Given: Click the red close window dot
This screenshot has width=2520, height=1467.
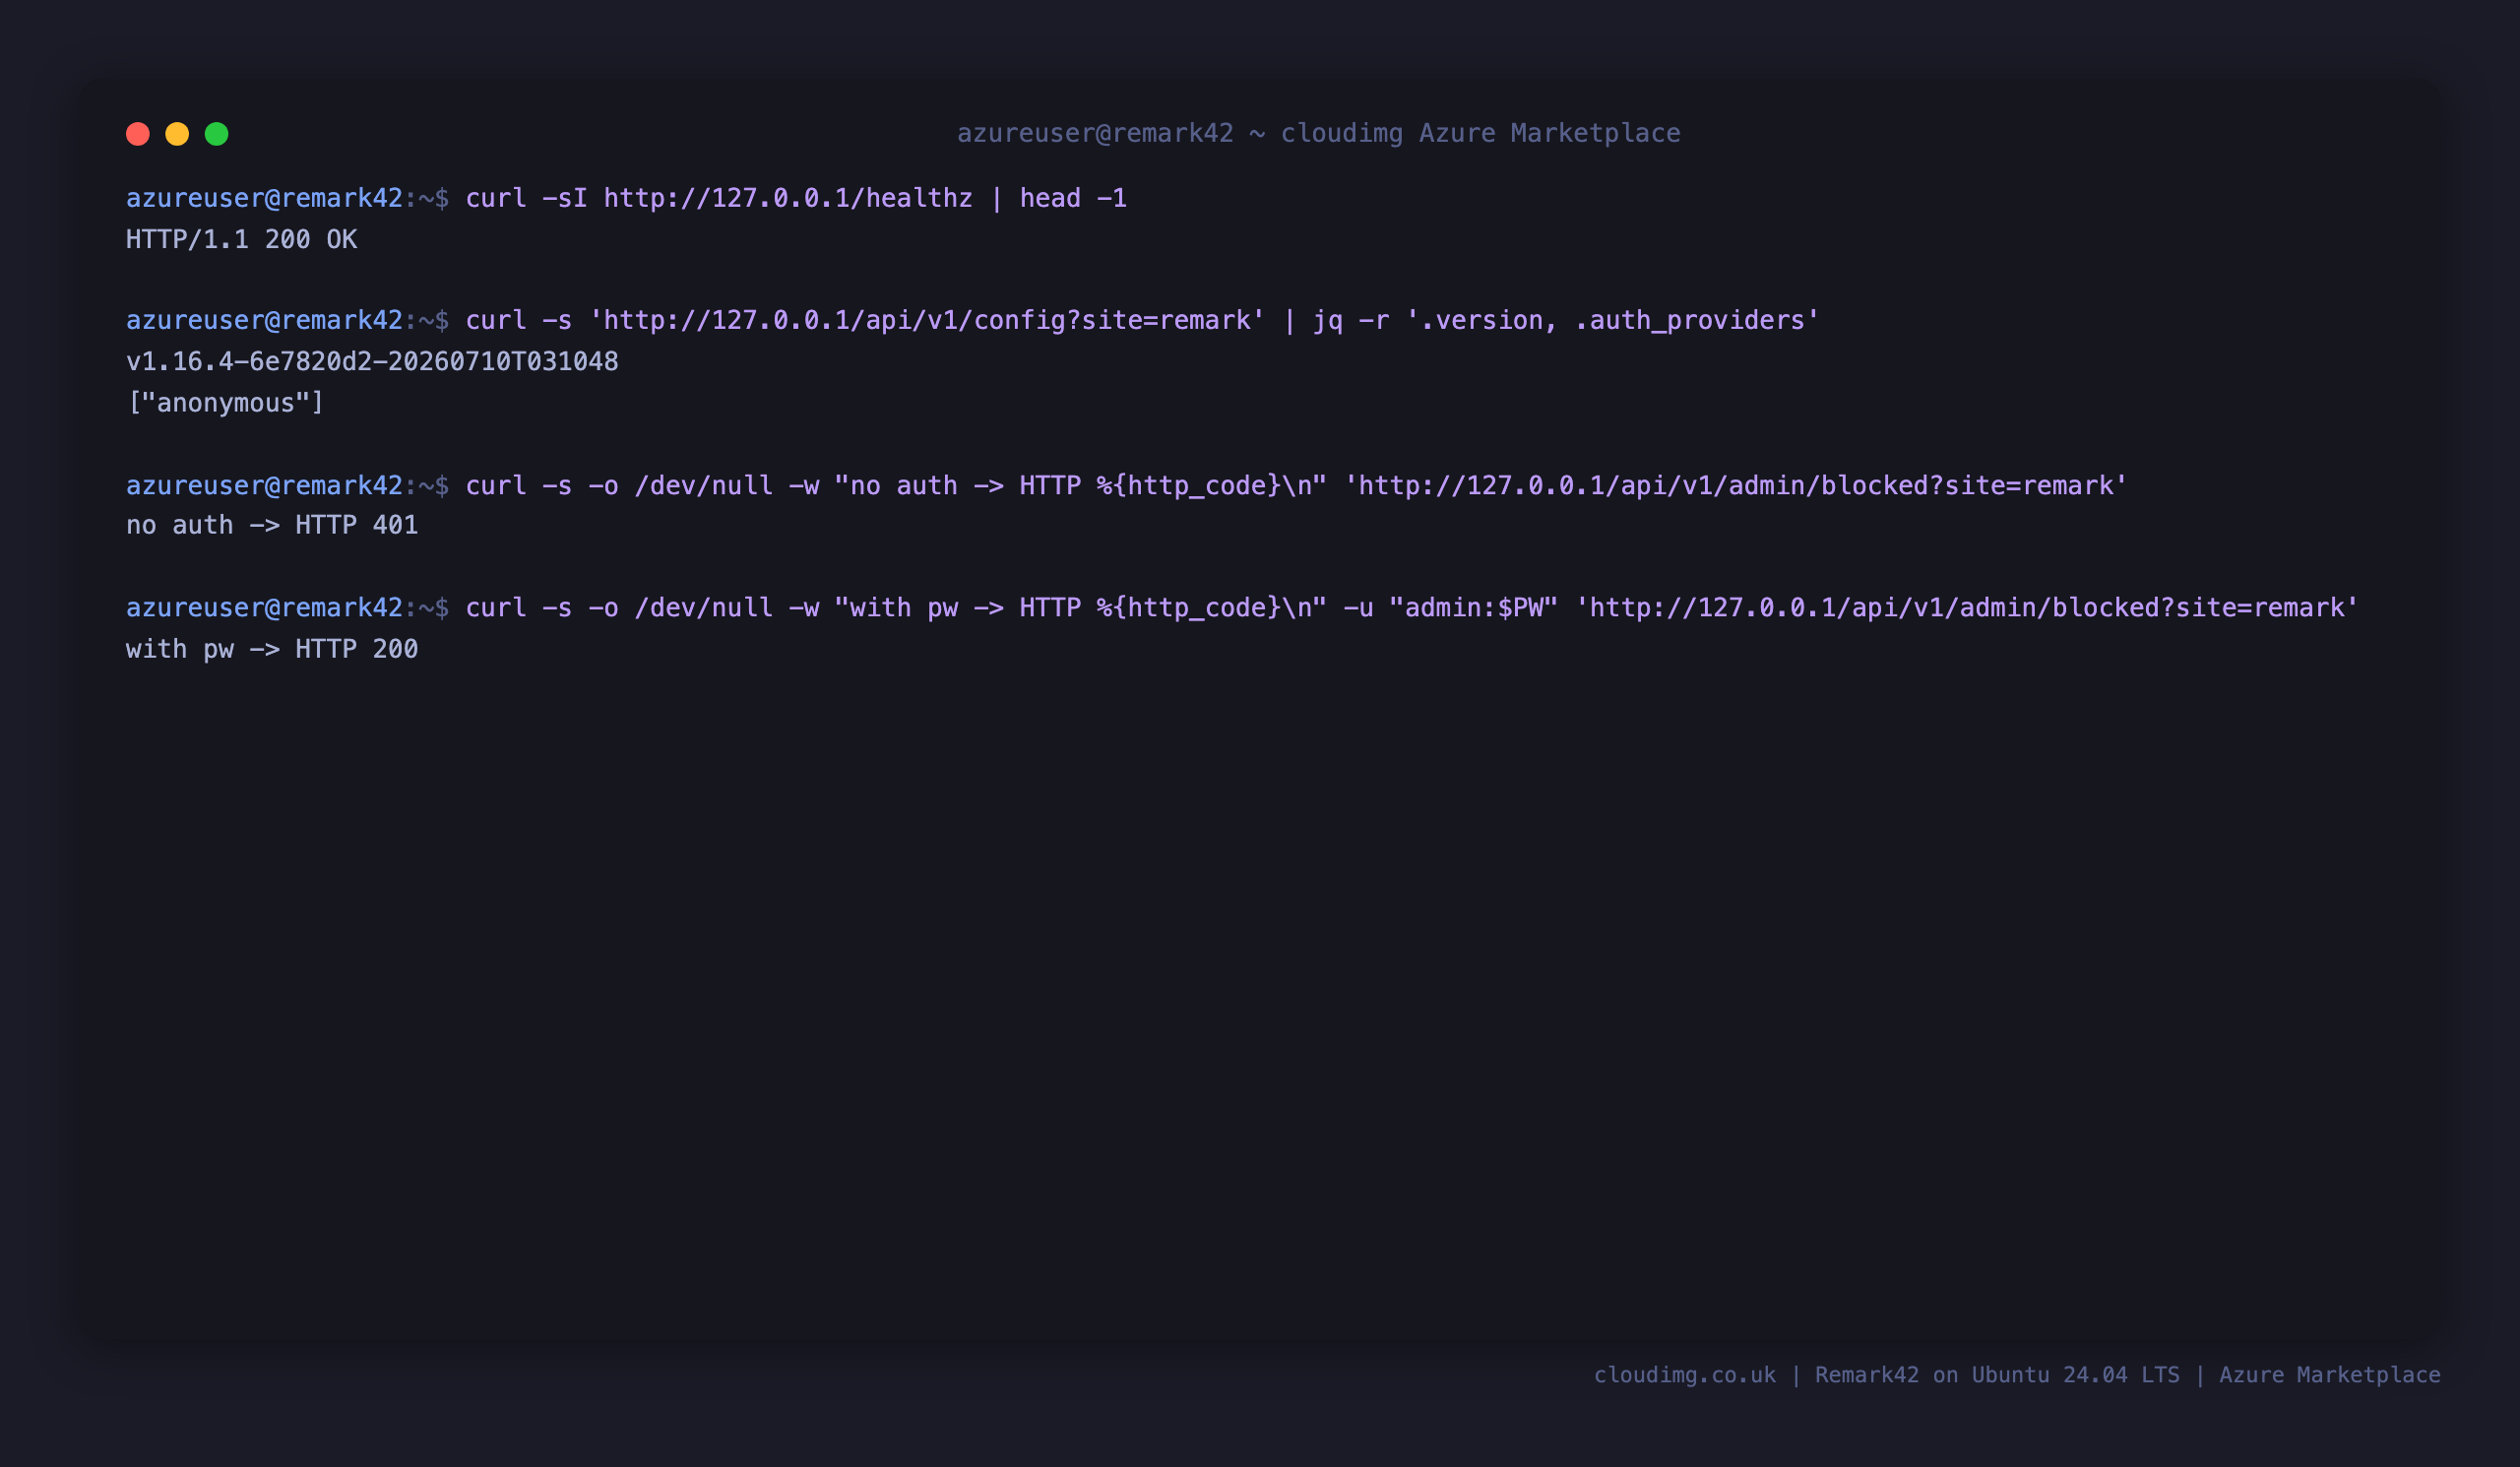Looking at the screenshot, I should point(138,134).
